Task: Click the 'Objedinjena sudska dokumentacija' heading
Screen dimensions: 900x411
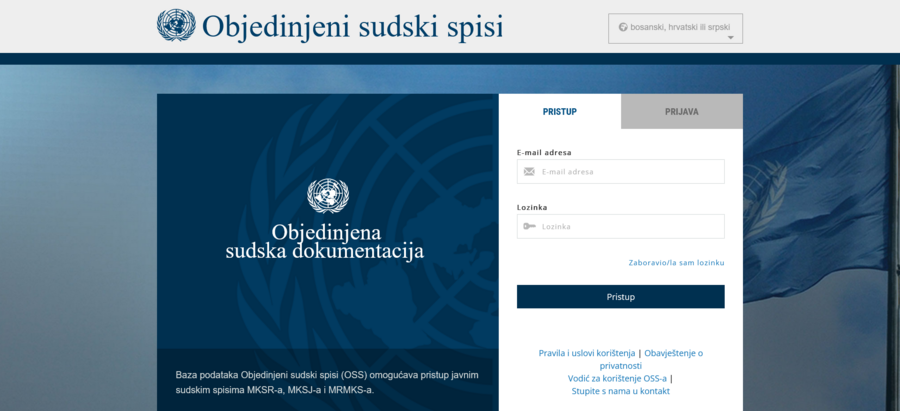Action: [x=325, y=242]
